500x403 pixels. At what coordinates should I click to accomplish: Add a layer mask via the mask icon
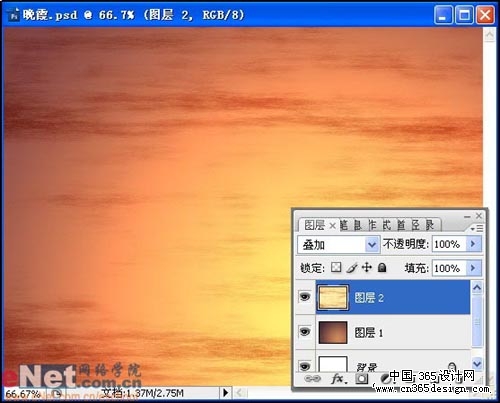coord(362,379)
